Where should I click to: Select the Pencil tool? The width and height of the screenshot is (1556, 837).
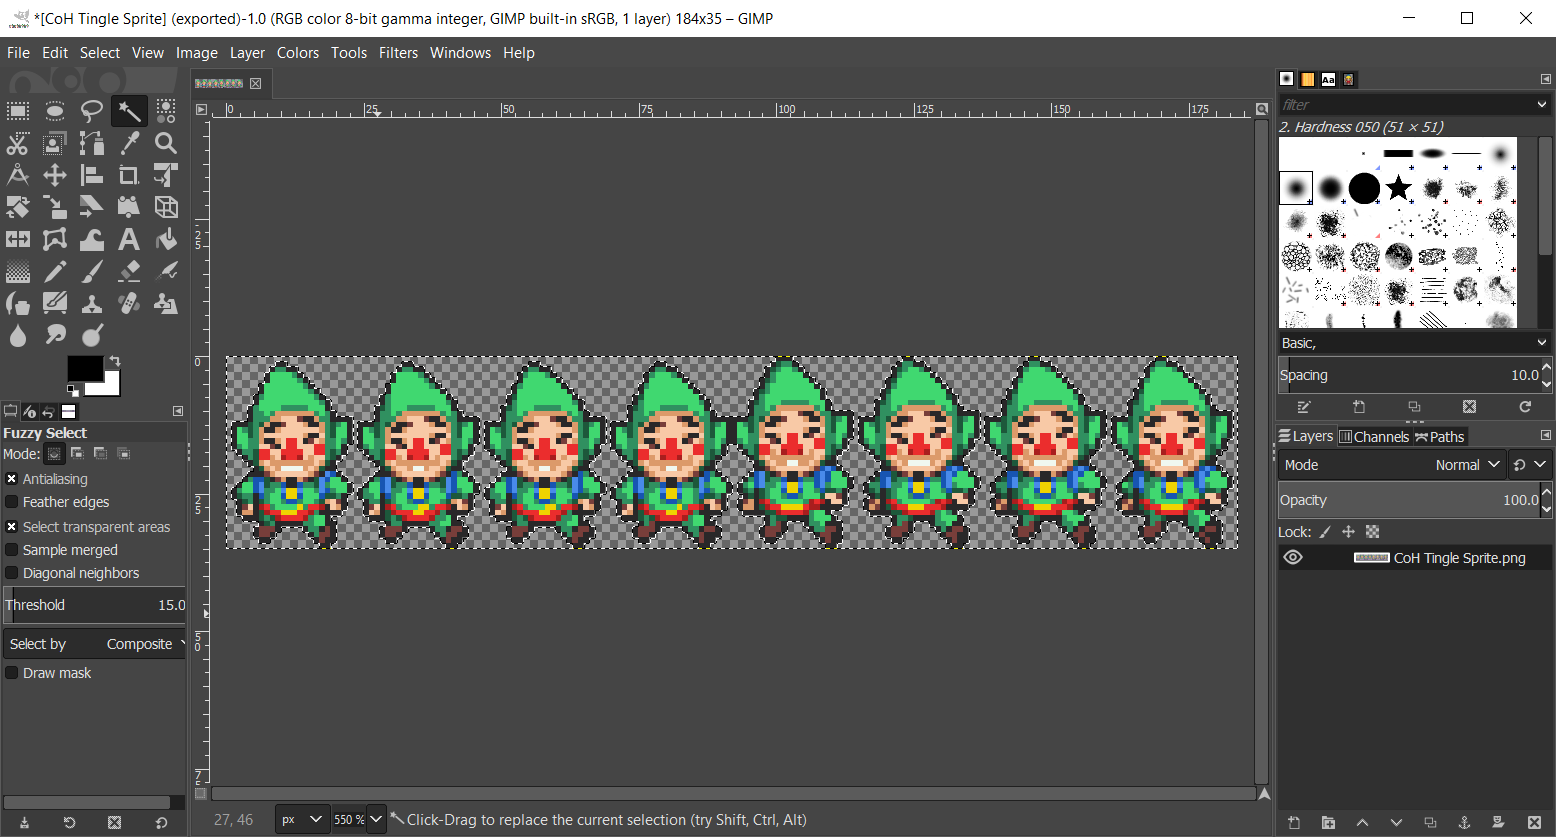tap(55, 271)
